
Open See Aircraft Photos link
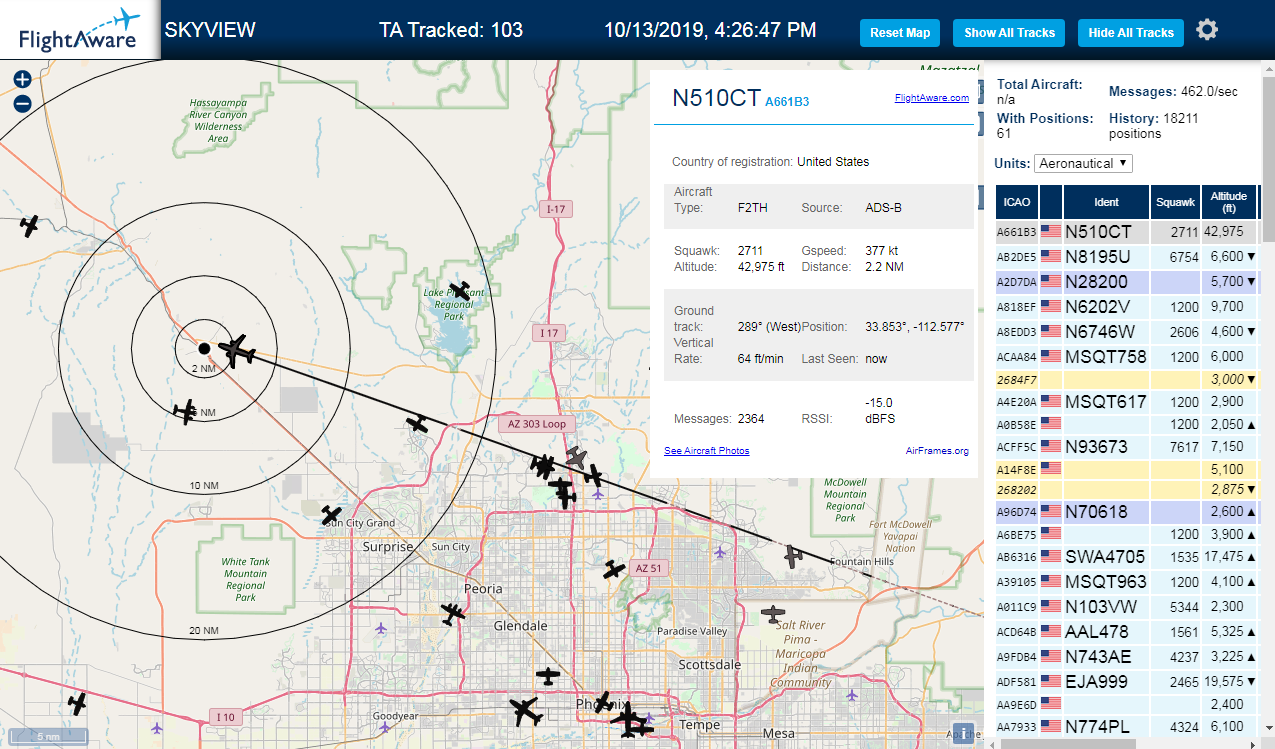[706, 451]
